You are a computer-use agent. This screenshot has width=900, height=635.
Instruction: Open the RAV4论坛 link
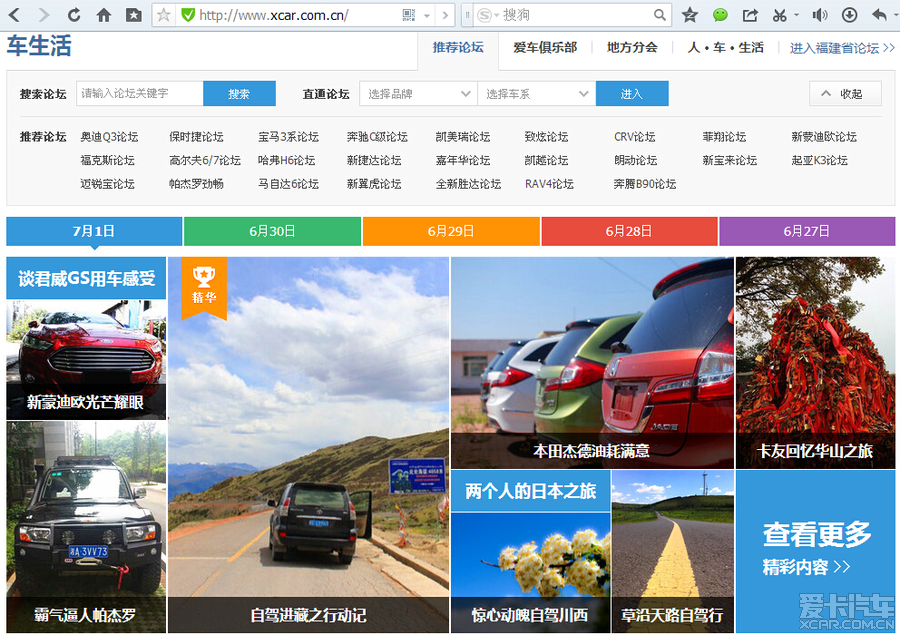[x=549, y=184]
